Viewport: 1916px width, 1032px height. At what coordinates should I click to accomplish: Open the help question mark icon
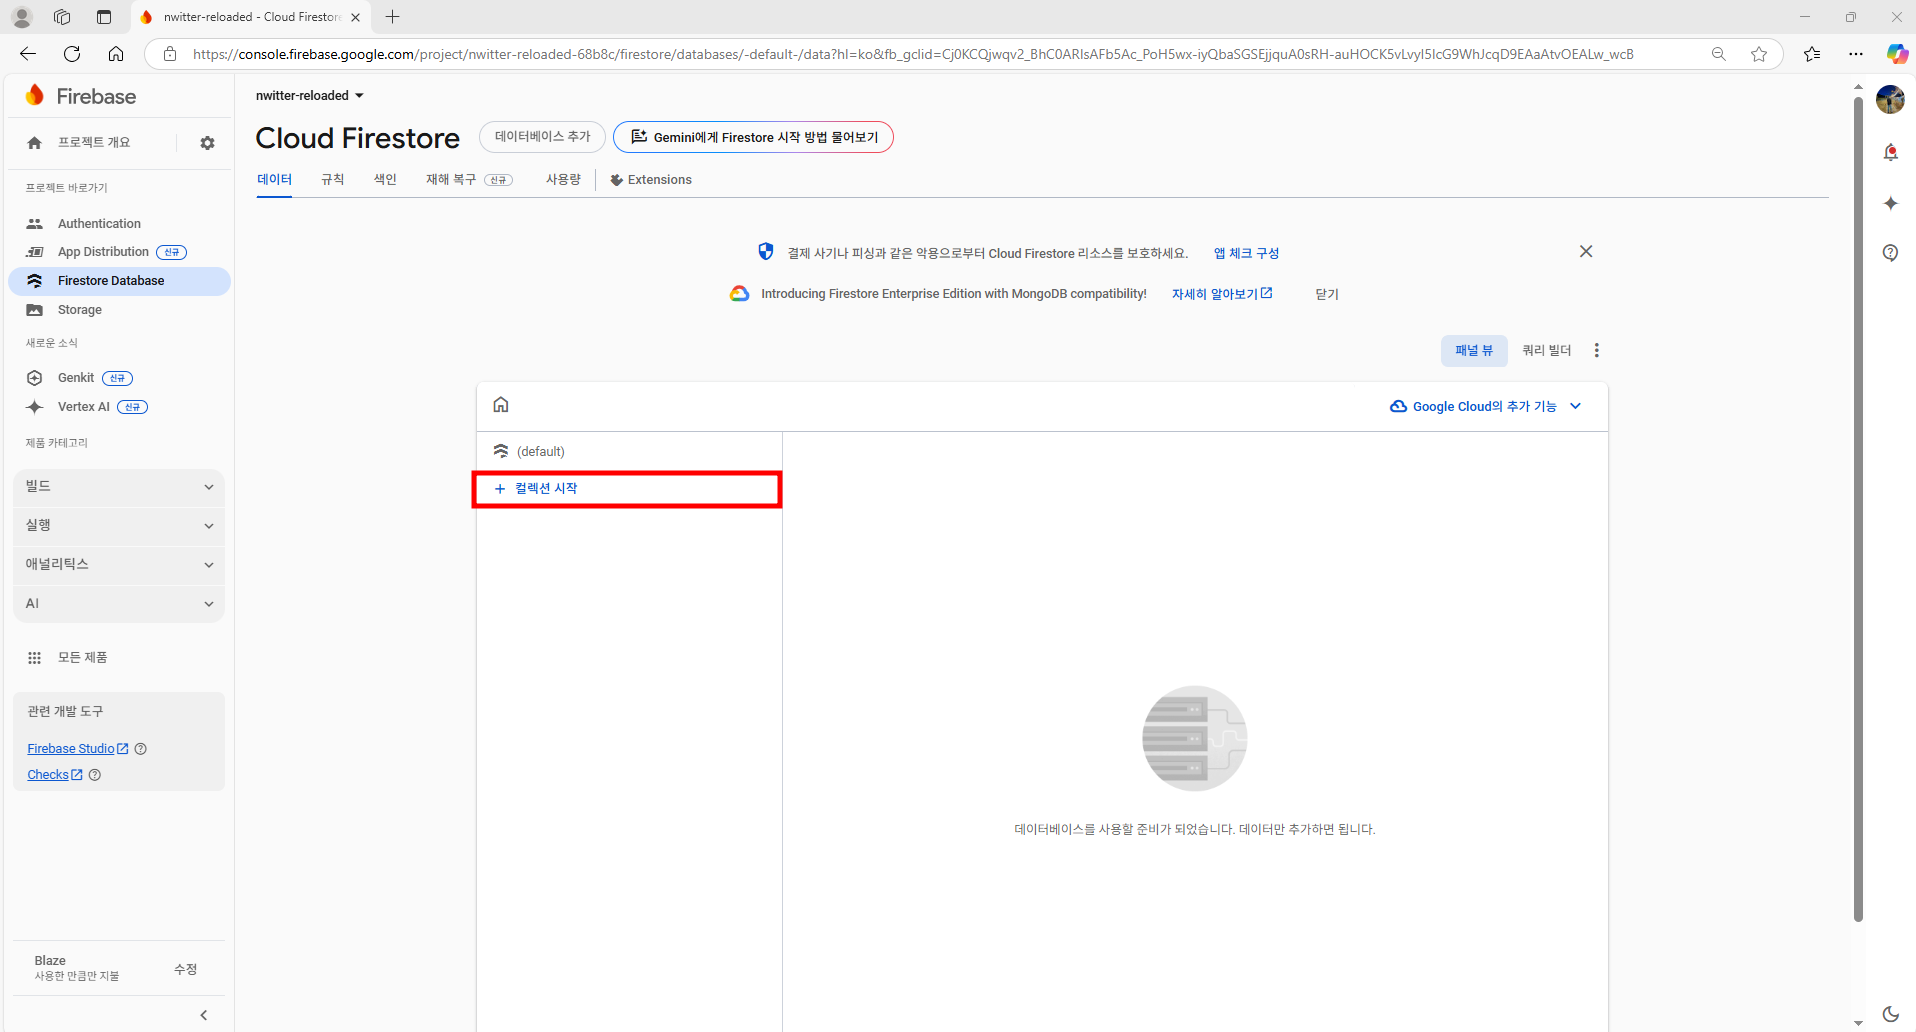click(x=1890, y=253)
